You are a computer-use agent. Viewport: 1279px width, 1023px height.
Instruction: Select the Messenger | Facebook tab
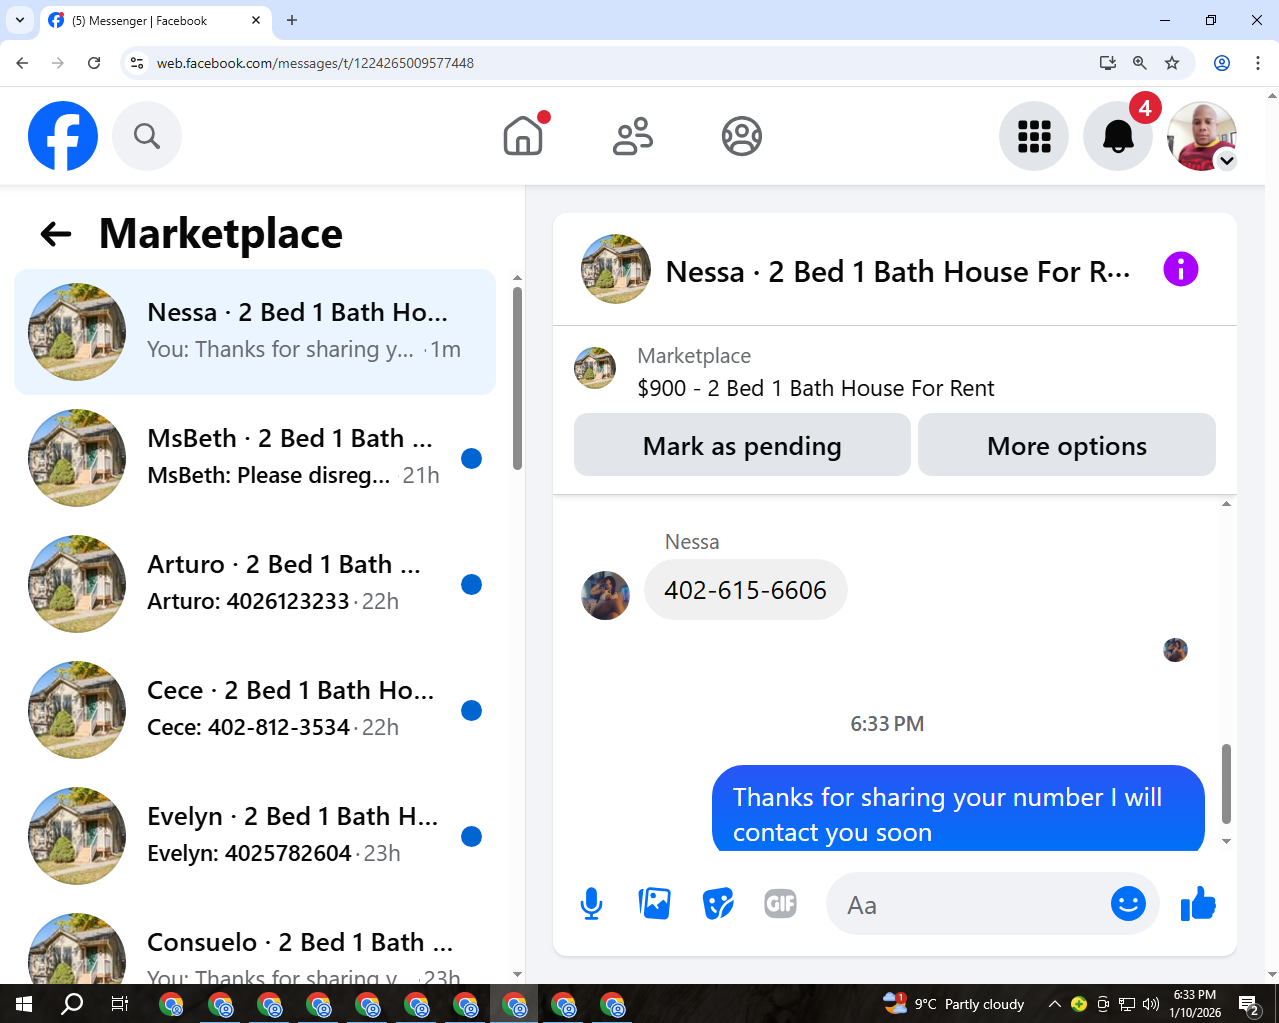pos(155,20)
